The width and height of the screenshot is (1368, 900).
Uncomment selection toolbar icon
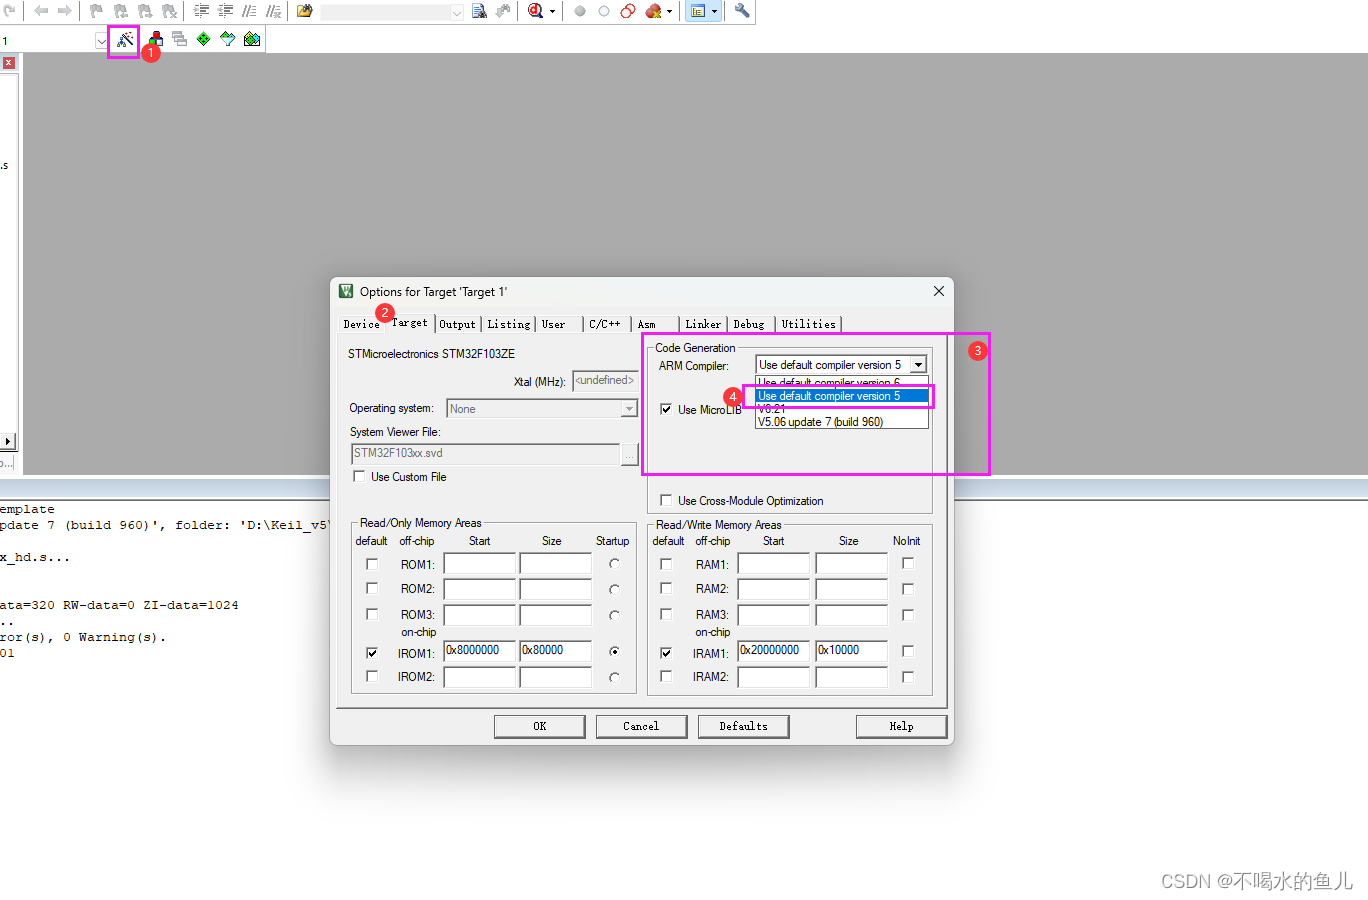coord(273,11)
